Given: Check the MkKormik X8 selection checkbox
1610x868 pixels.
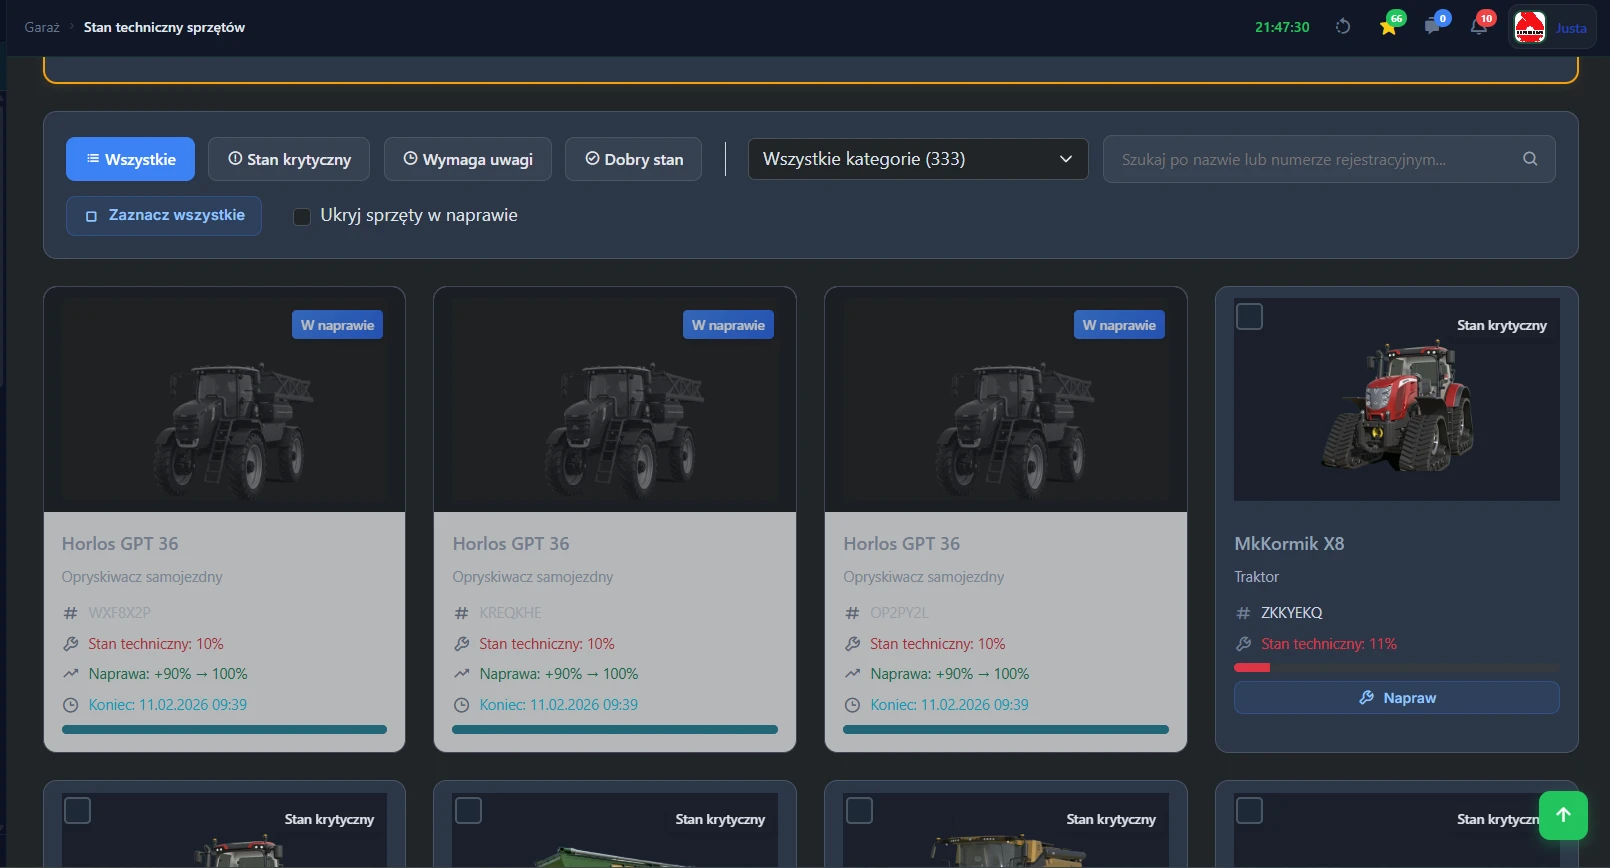Looking at the screenshot, I should pos(1249,316).
